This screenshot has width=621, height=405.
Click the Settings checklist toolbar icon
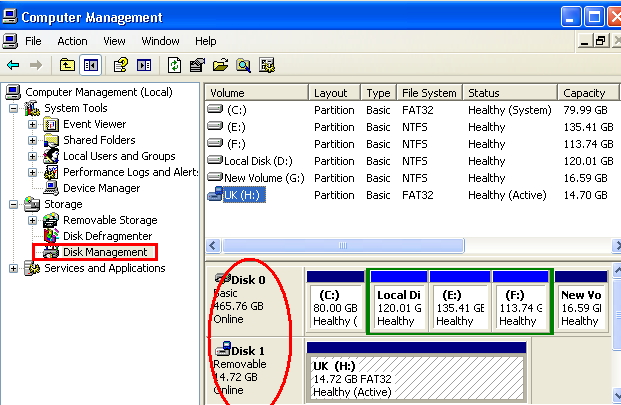click(x=267, y=65)
